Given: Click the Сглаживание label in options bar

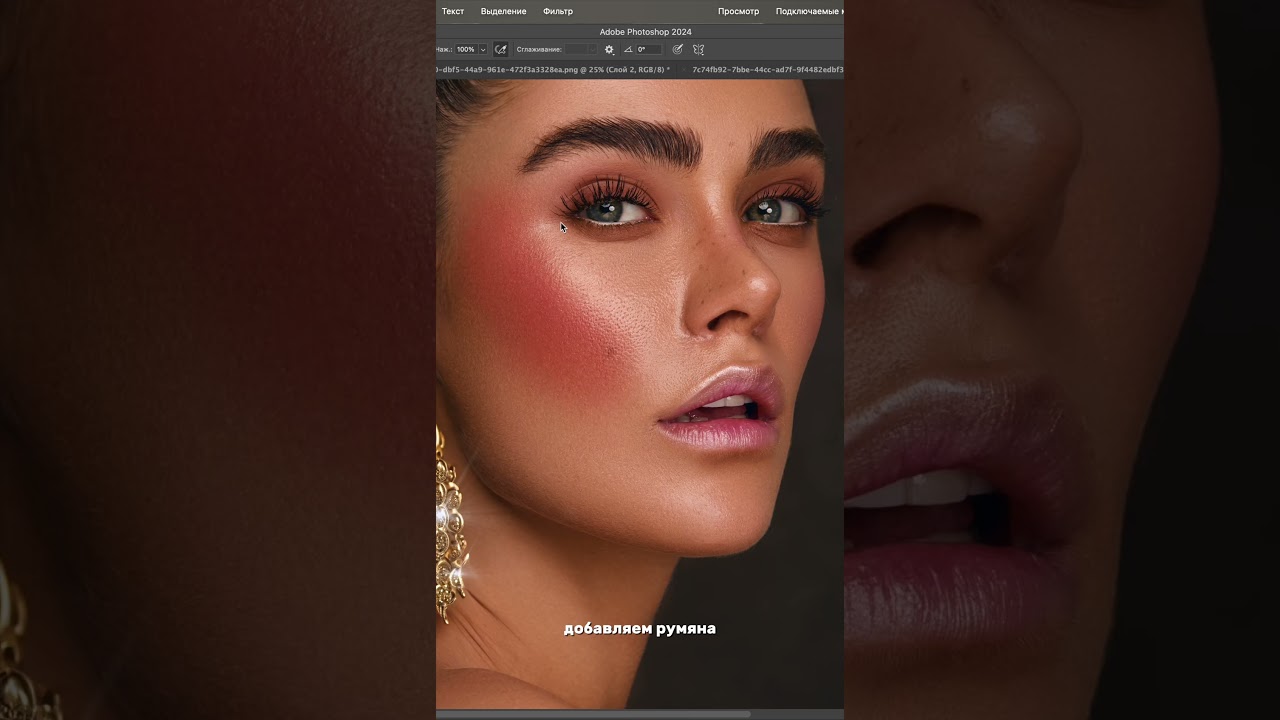Looking at the screenshot, I should (539, 49).
